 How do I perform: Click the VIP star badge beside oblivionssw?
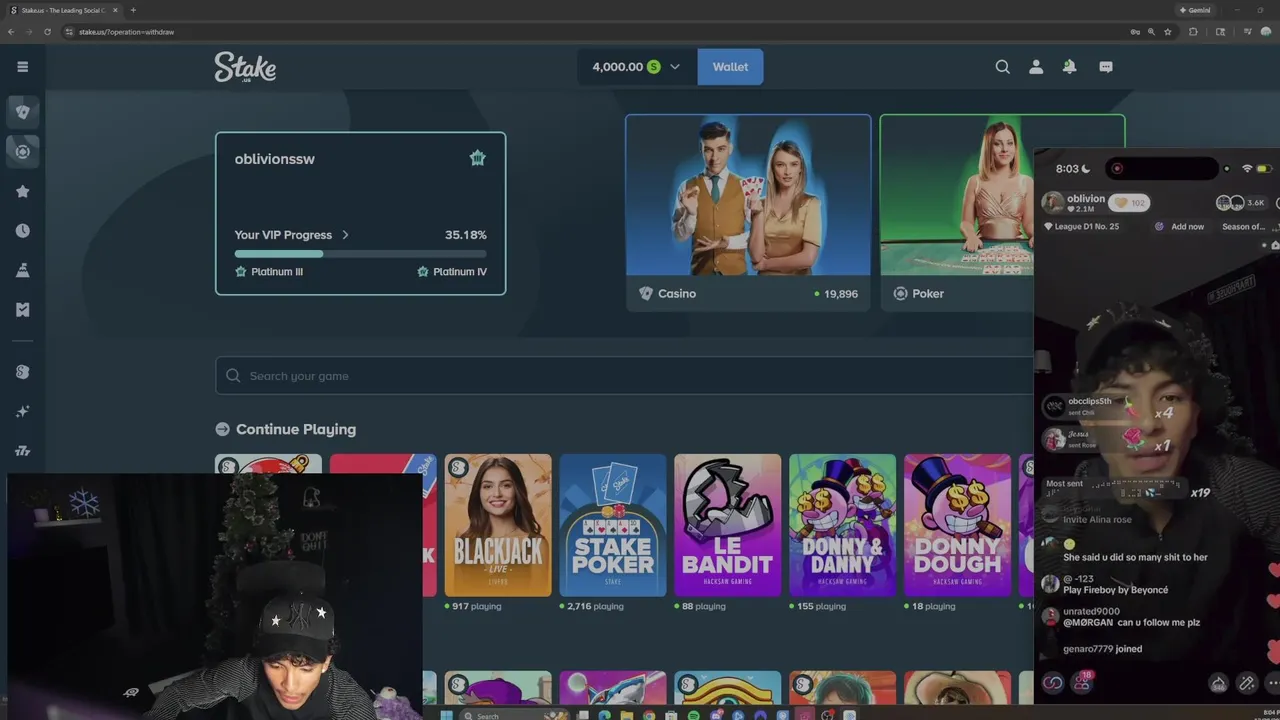(478, 158)
